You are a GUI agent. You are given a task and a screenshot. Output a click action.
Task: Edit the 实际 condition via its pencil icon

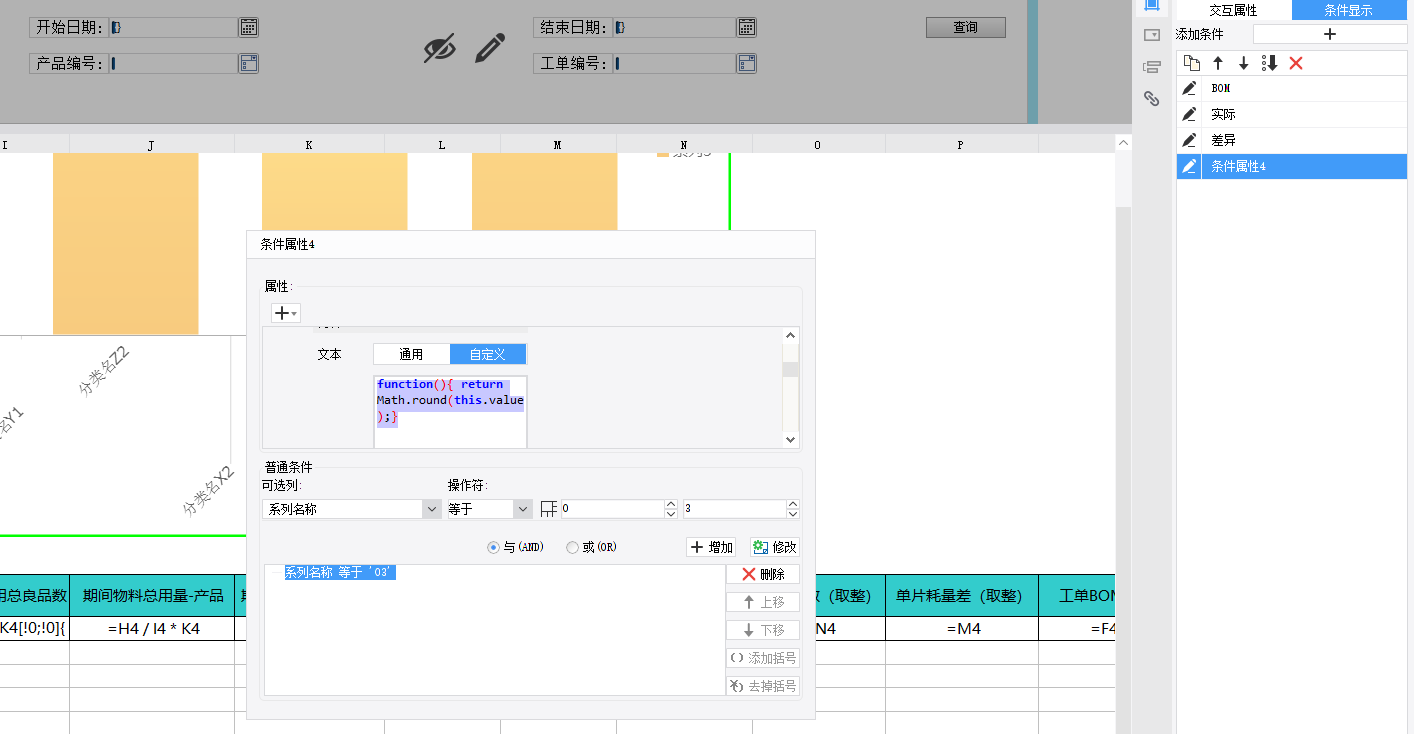click(x=1189, y=114)
